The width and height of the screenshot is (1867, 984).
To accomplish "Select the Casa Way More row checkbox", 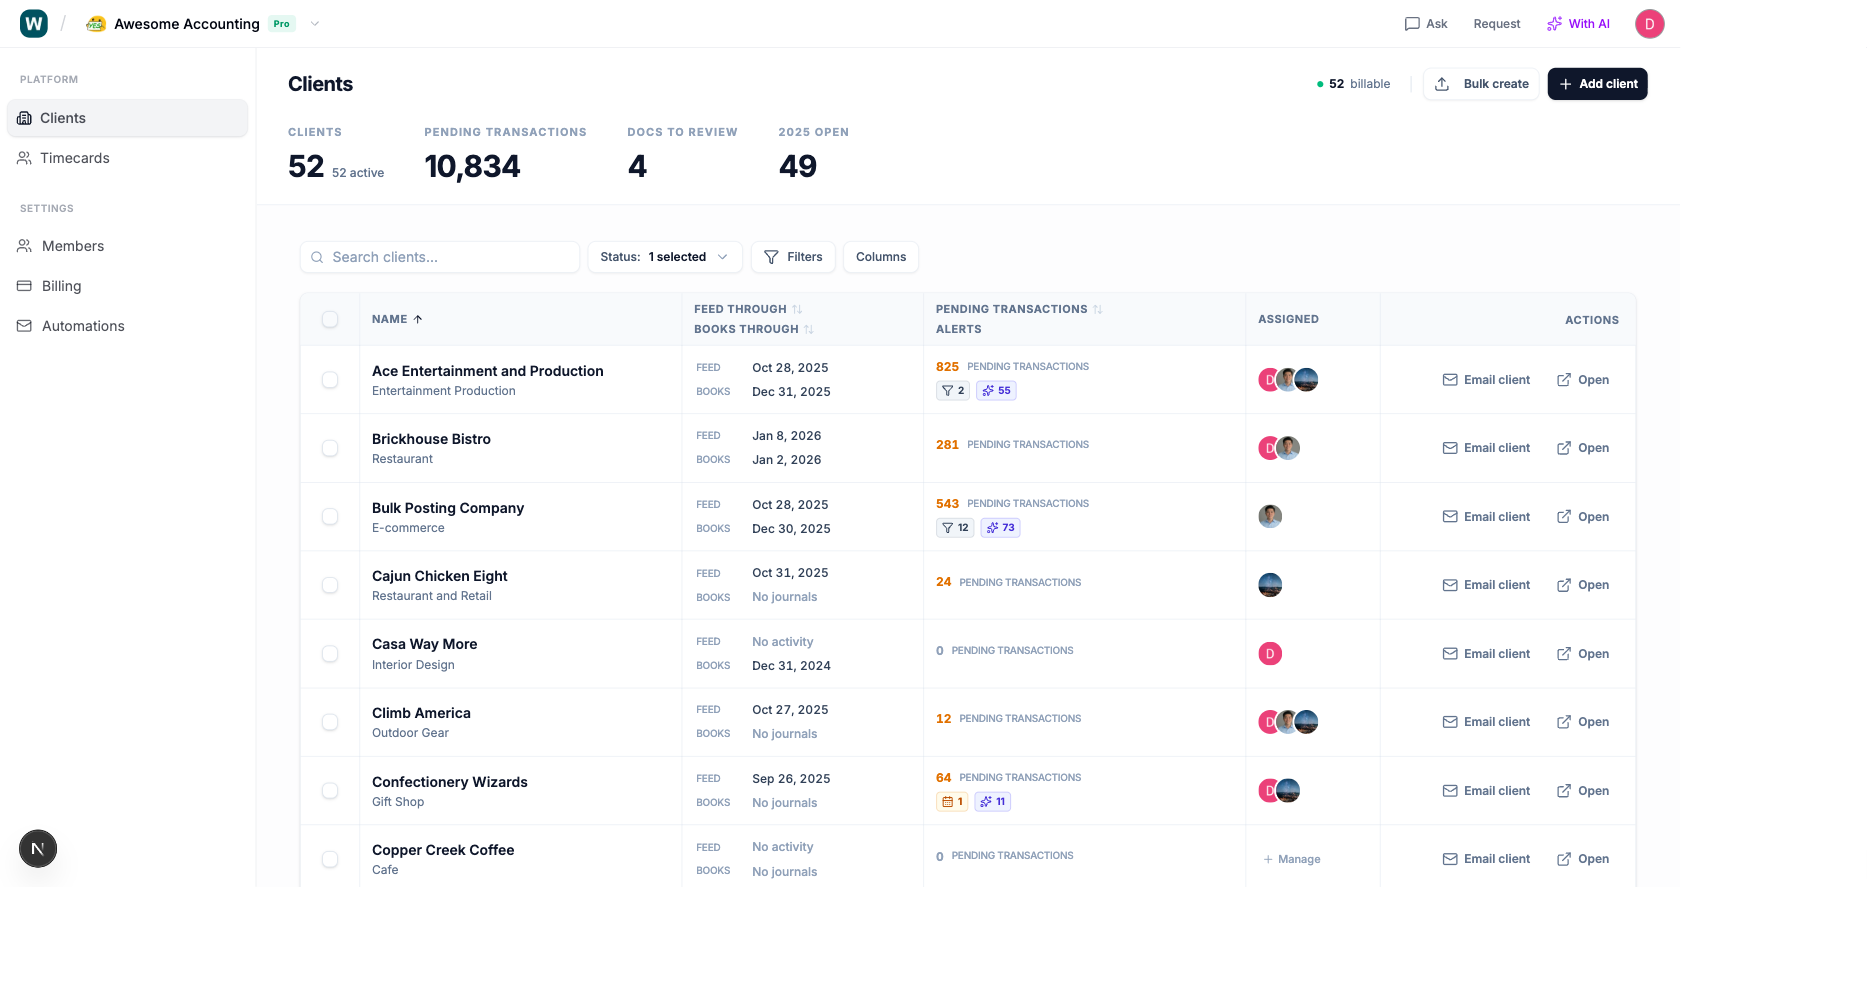I will pos(330,654).
